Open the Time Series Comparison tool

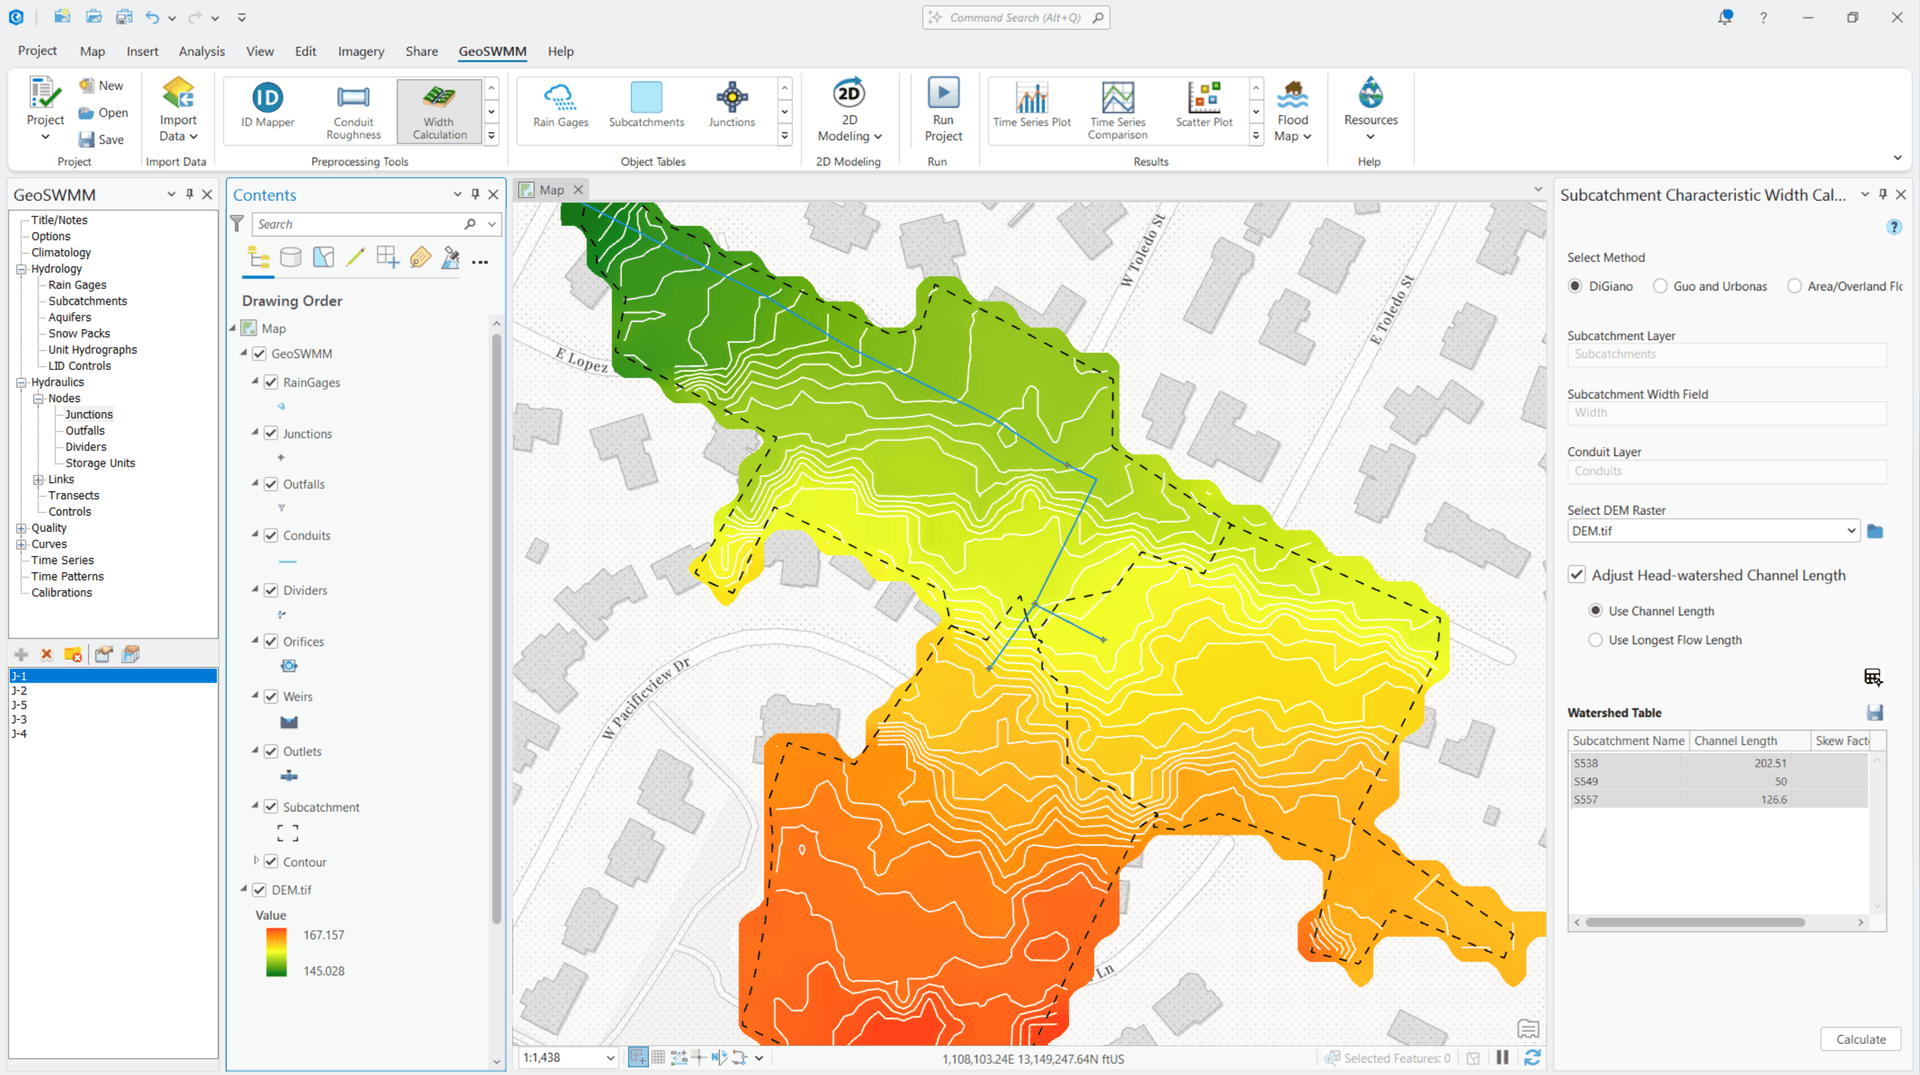(1117, 110)
